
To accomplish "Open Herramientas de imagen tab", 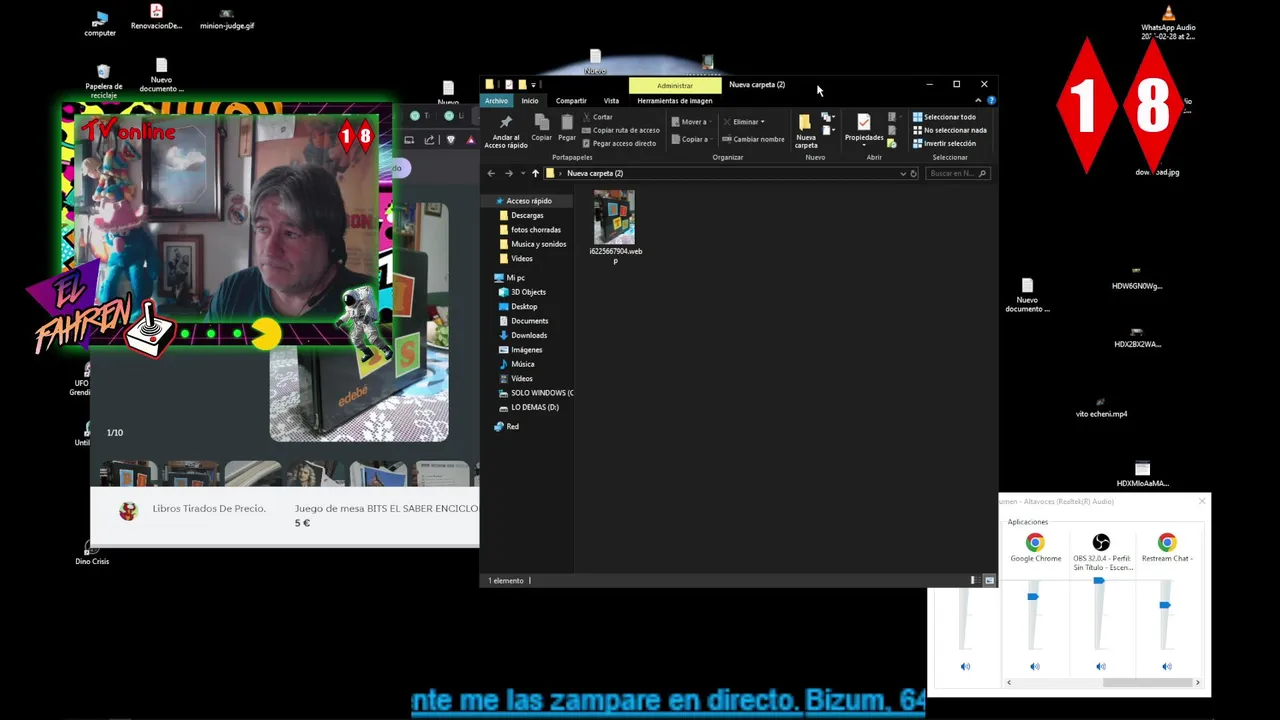I will [675, 100].
